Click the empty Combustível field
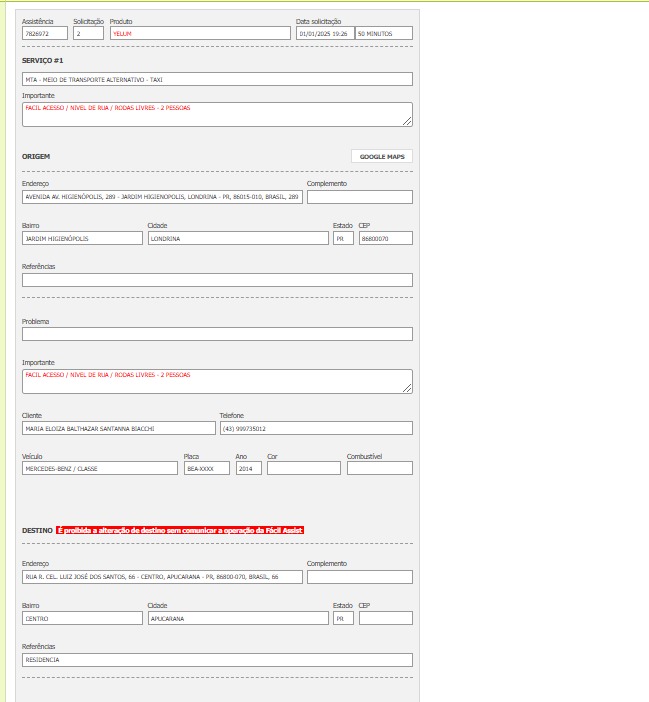The width and height of the screenshot is (649, 702). pos(380,468)
